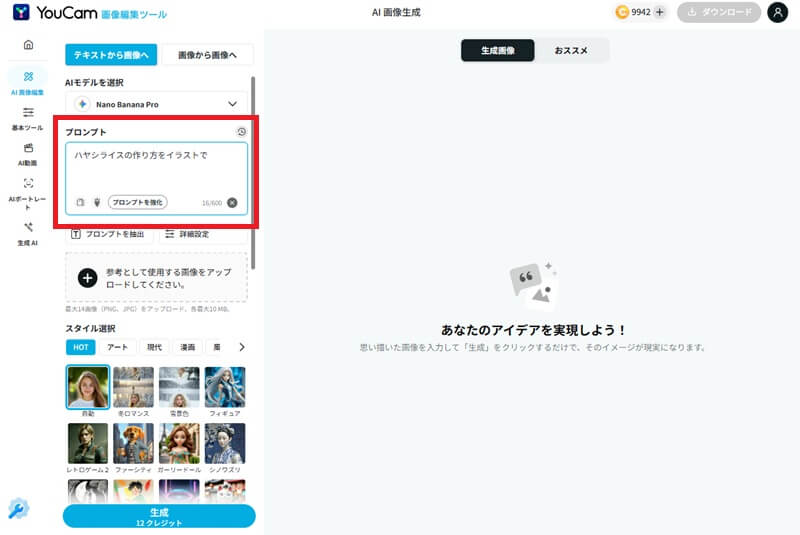Click the blue wrench icon at bottom left
Screen dimensions: 800x535
tap(18, 508)
